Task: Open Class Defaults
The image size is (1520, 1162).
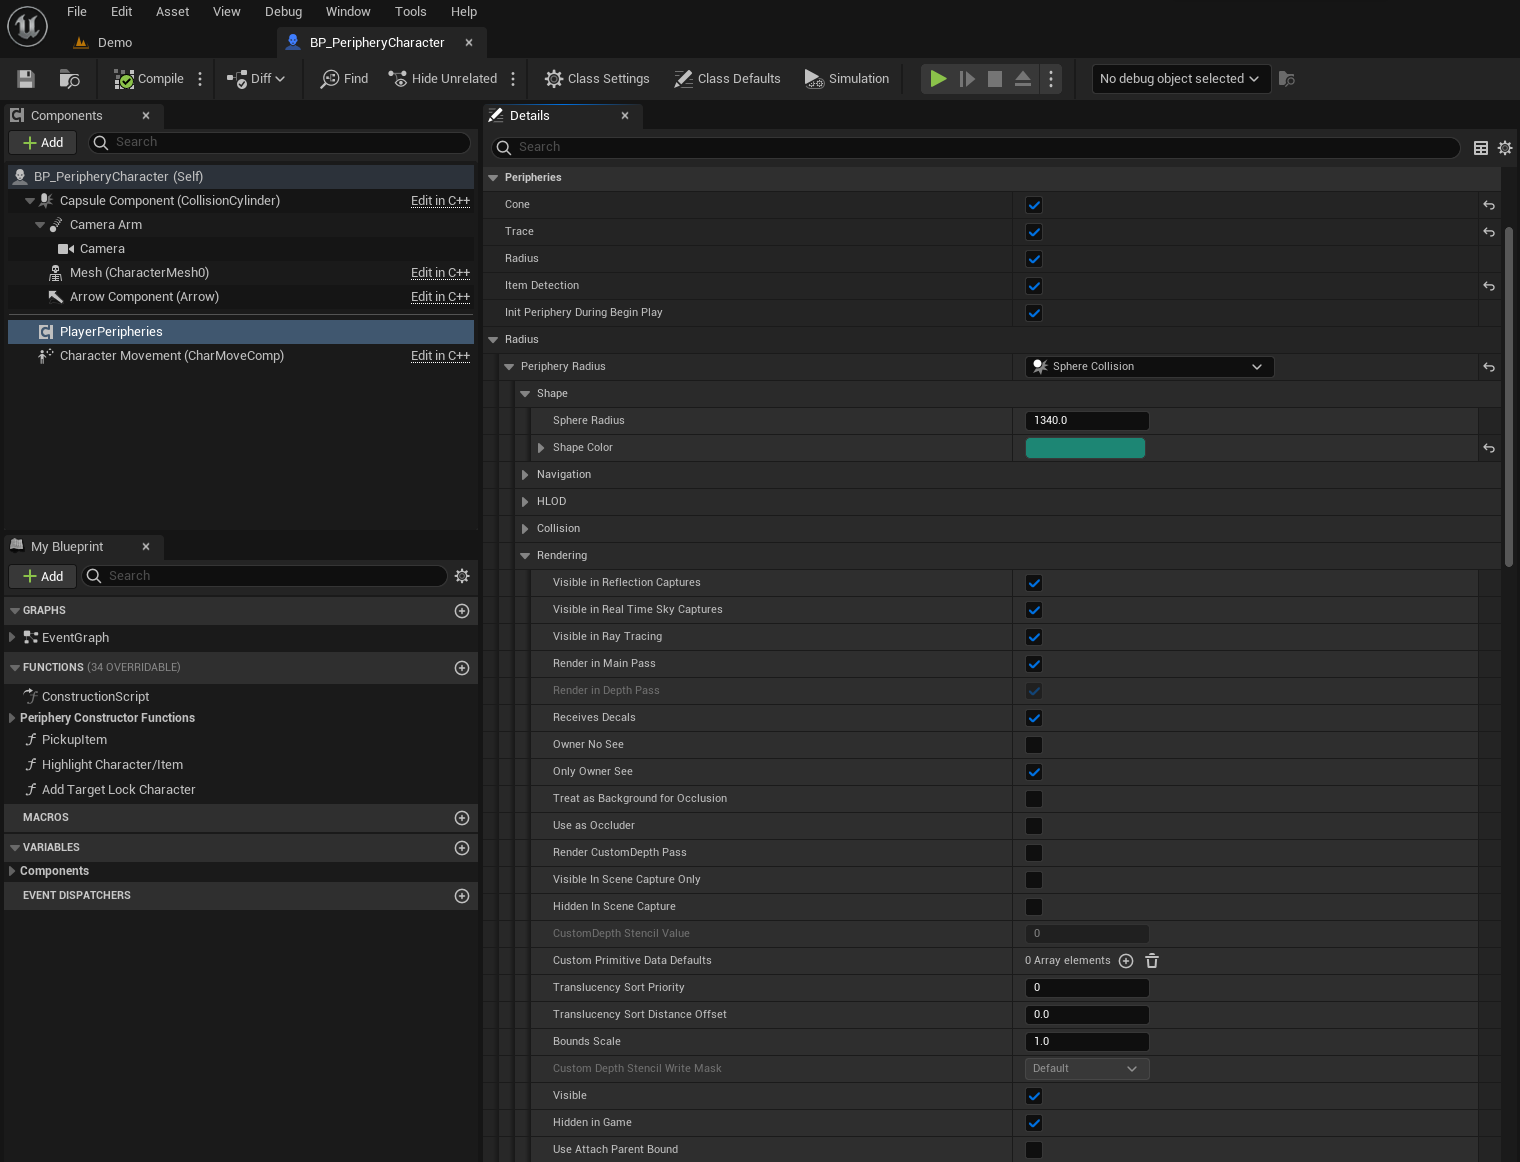Action: 727,79
